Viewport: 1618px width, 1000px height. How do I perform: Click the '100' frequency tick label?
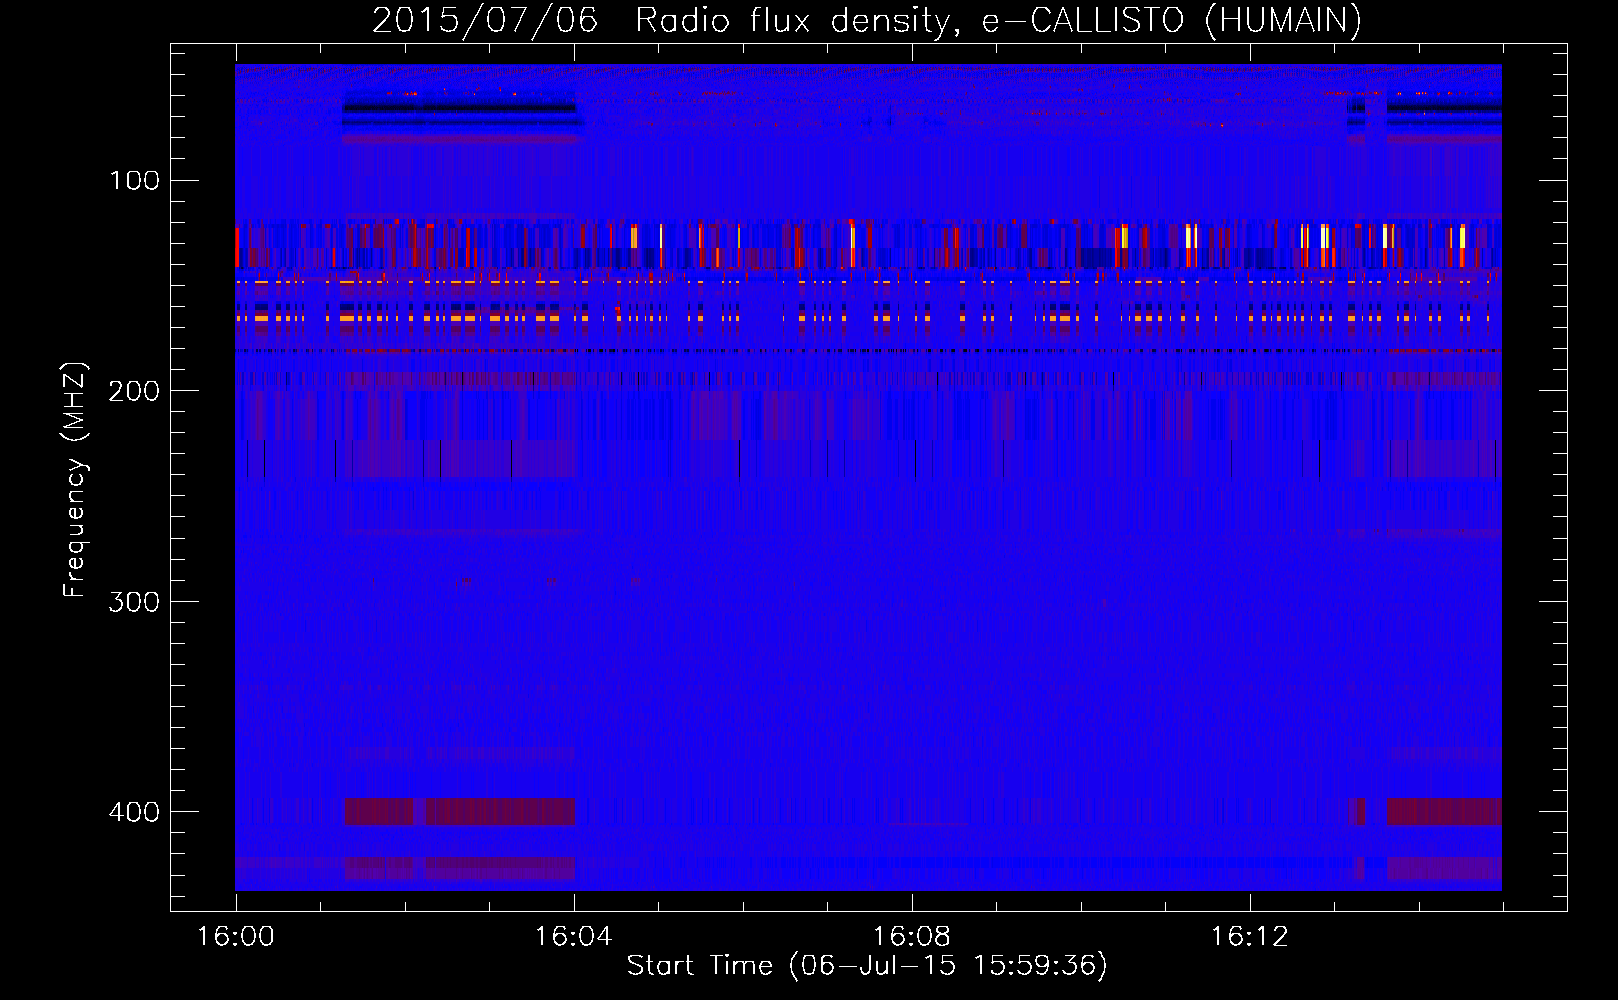pyautogui.click(x=135, y=180)
